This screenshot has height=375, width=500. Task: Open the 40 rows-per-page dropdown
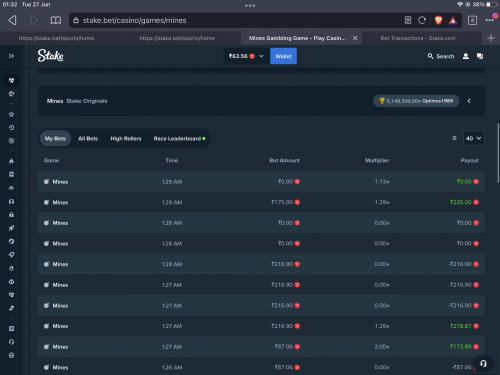coord(473,138)
